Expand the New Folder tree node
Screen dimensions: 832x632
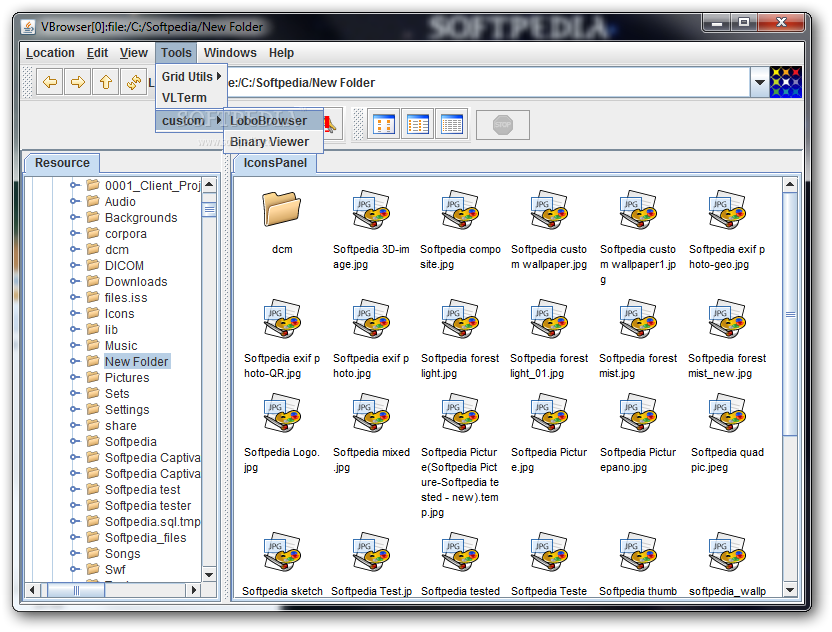coord(75,361)
